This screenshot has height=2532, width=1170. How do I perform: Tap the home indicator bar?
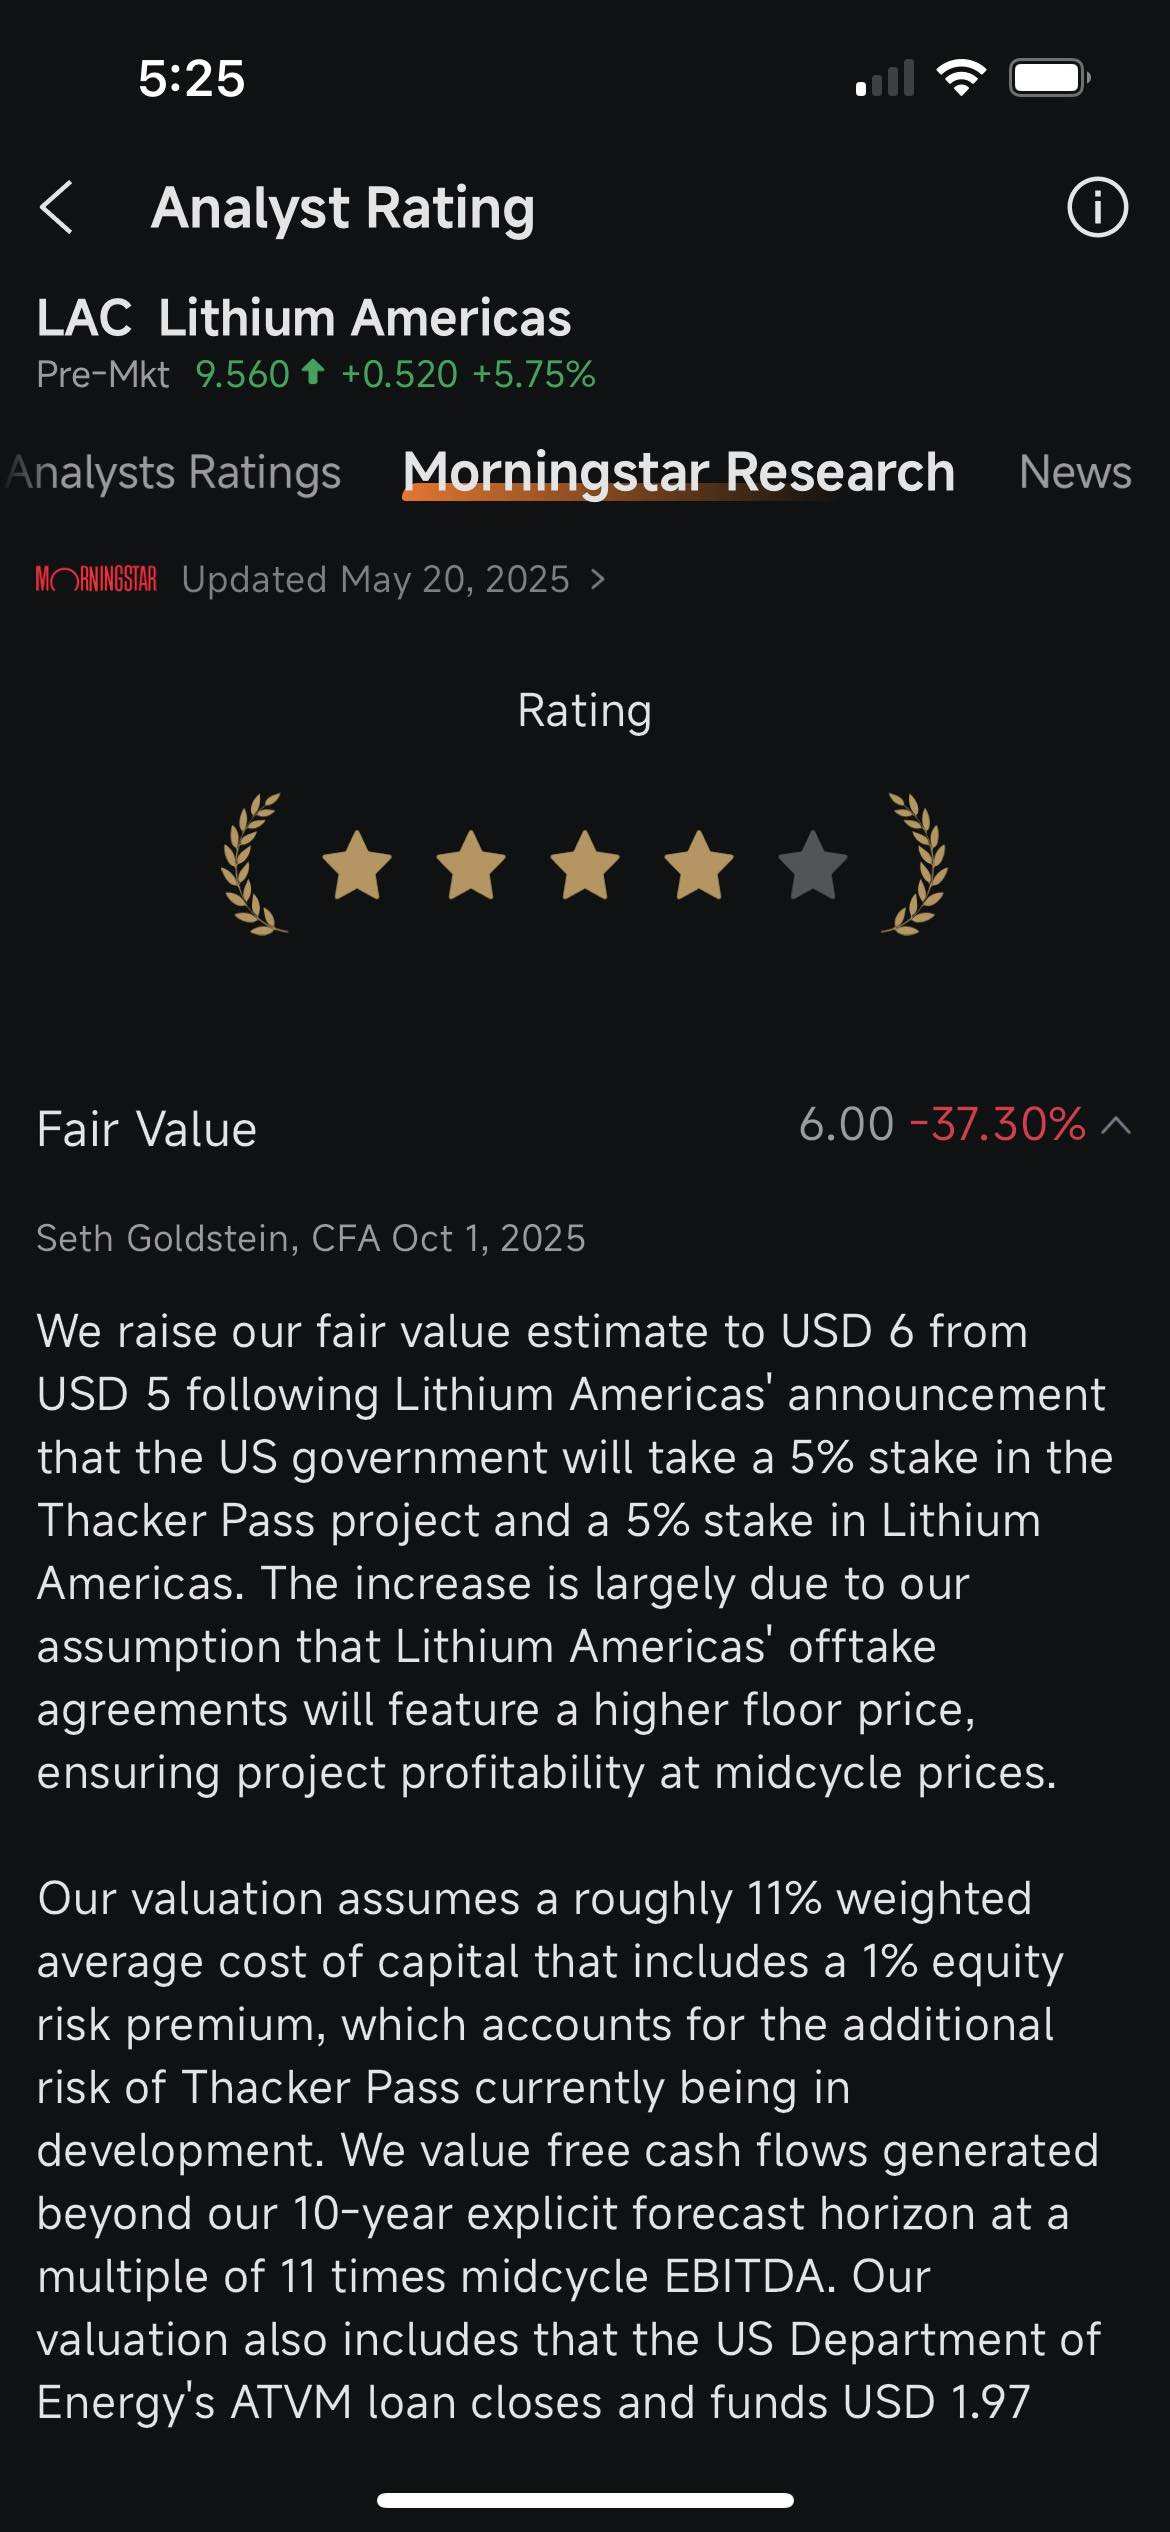coord(585,2500)
